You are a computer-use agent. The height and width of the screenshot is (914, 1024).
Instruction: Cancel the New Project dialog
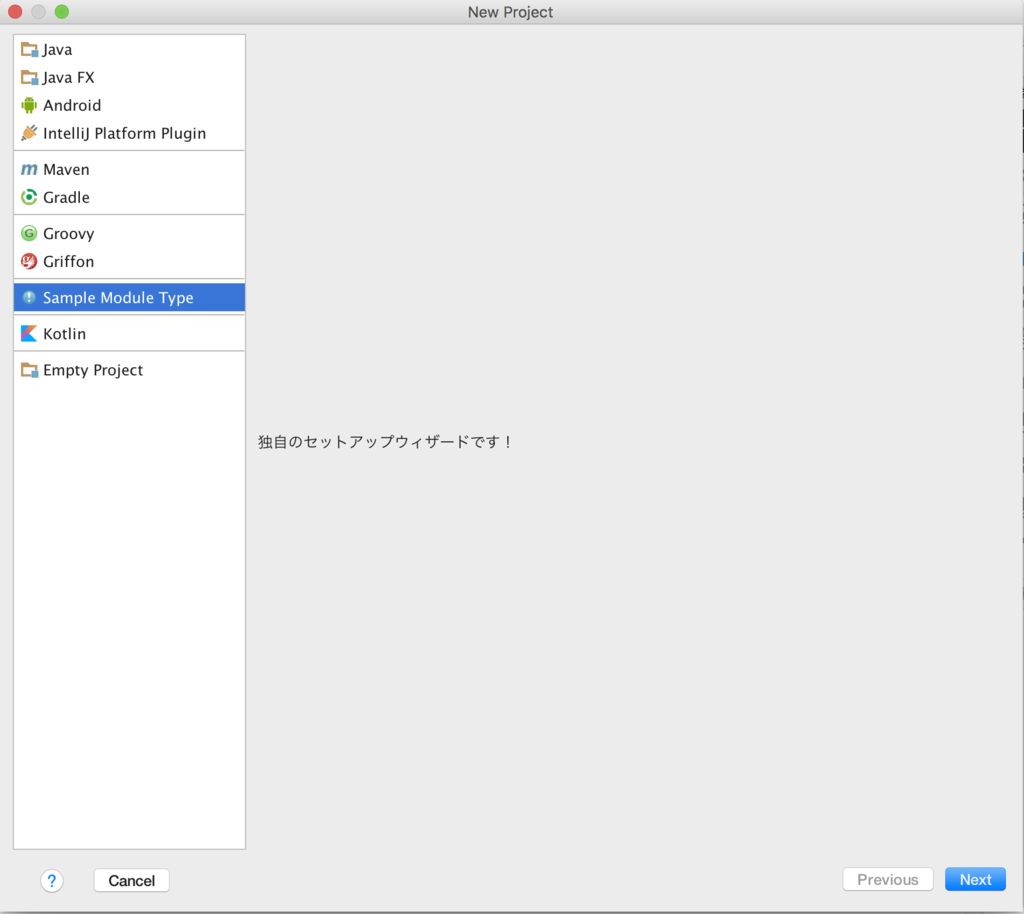point(131,880)
